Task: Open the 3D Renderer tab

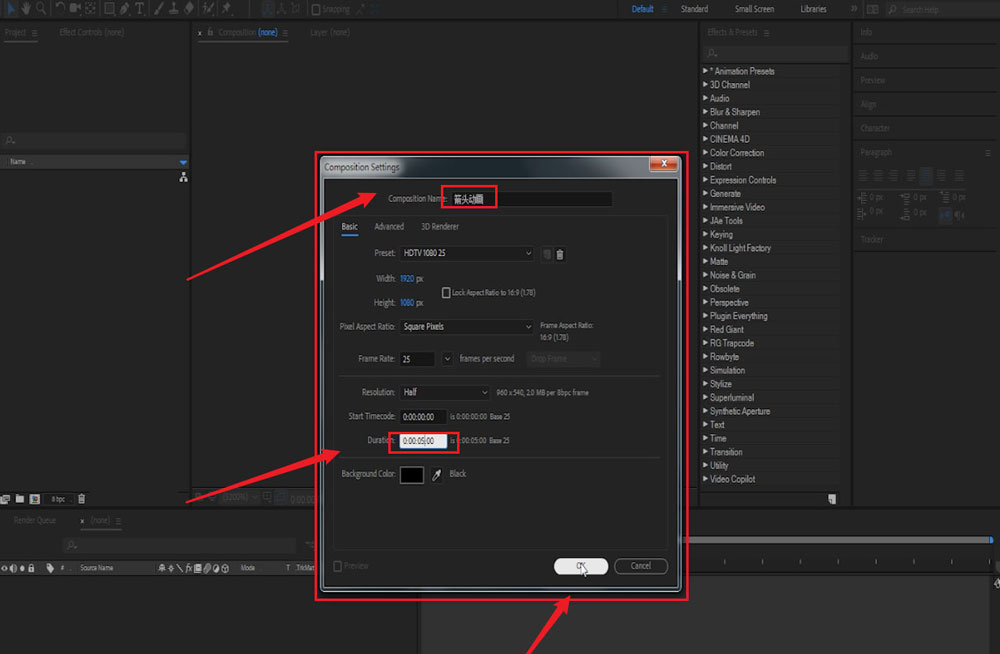Action: (x=439, y=227)
